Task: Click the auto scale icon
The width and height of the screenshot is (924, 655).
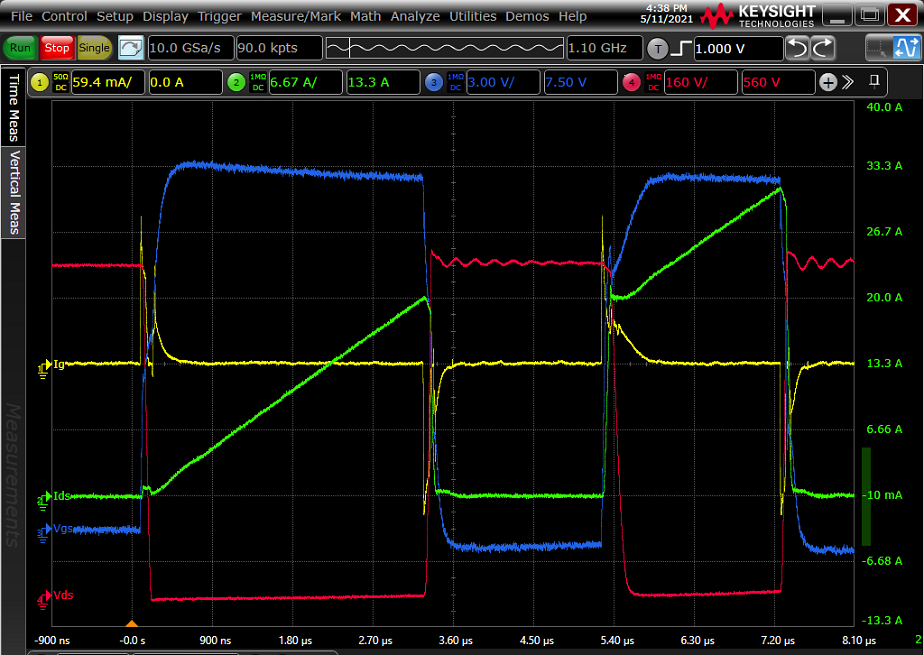Action: (x=131, y=48)
